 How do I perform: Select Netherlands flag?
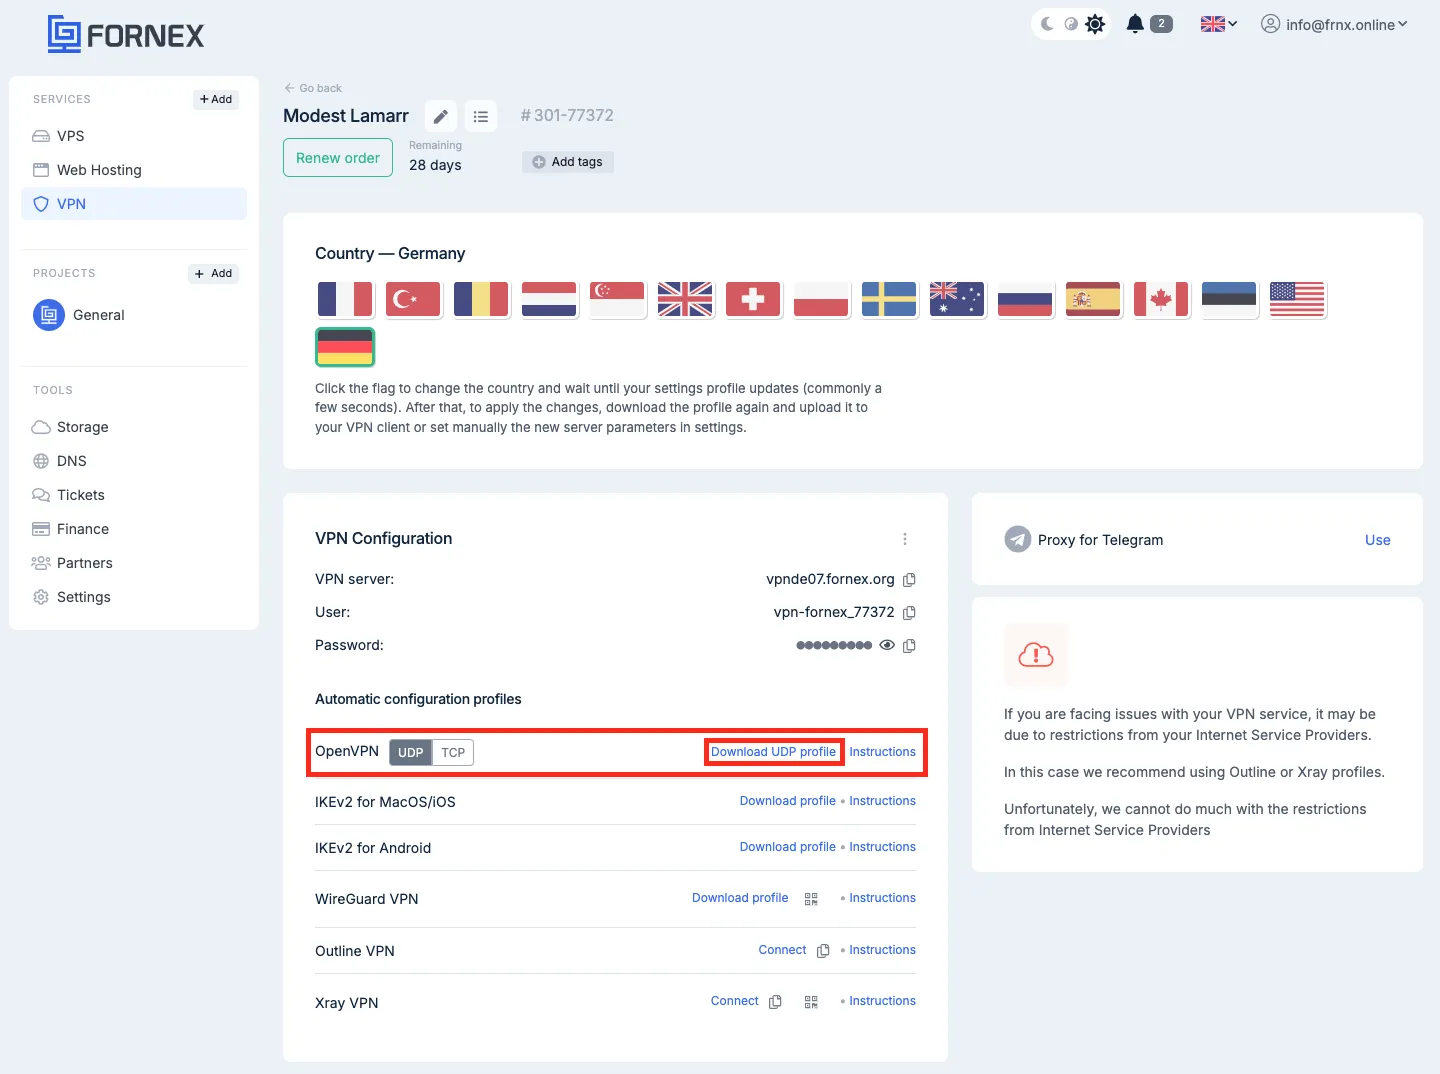coord(549,299)
